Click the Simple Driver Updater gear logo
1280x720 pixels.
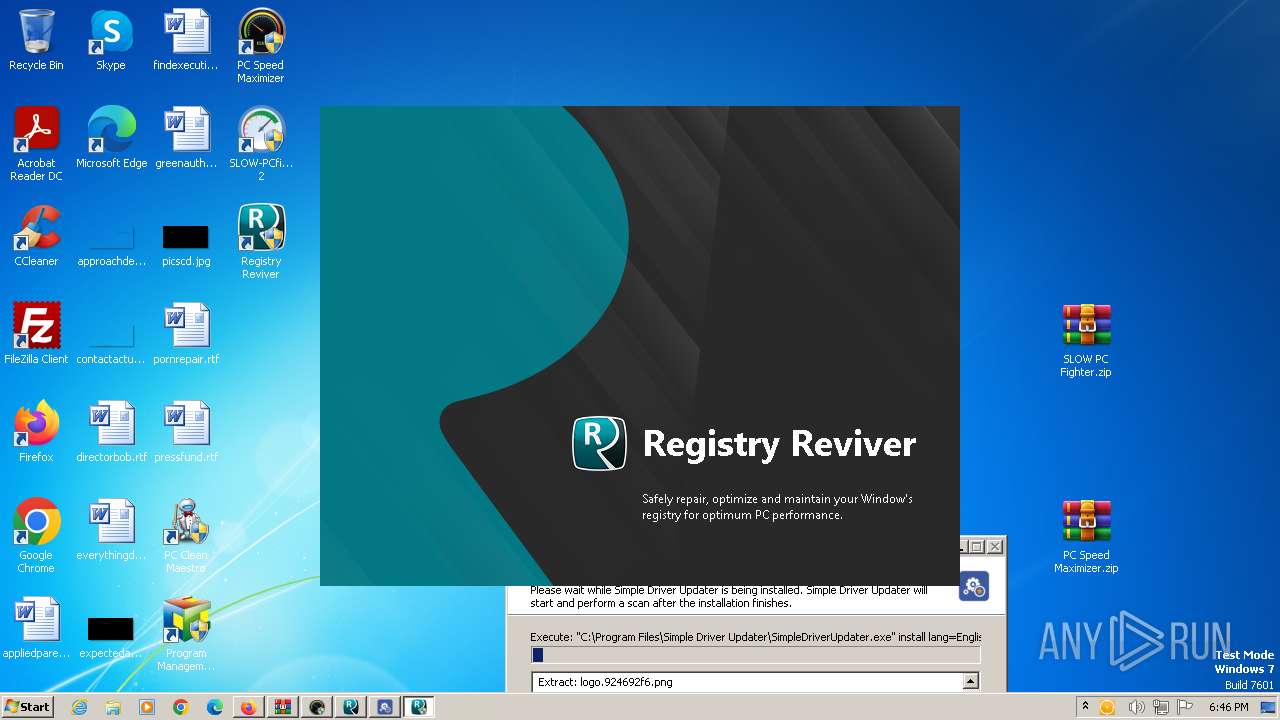tap(974, 587)
